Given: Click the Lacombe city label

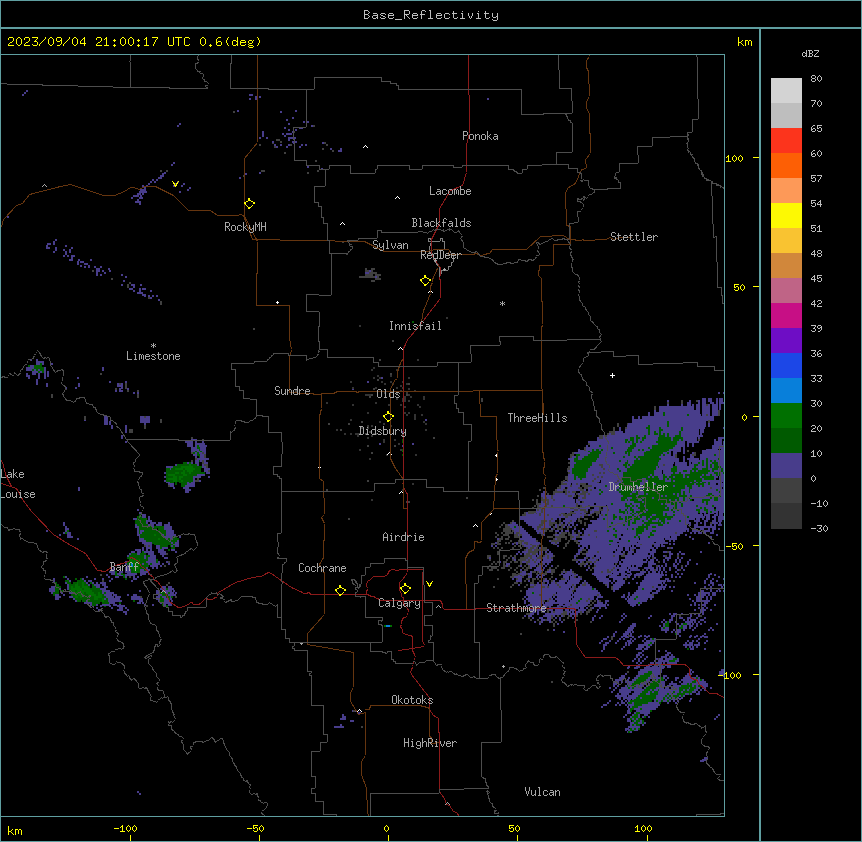Looking at the screenshot, I should click(x=450, y=191).
